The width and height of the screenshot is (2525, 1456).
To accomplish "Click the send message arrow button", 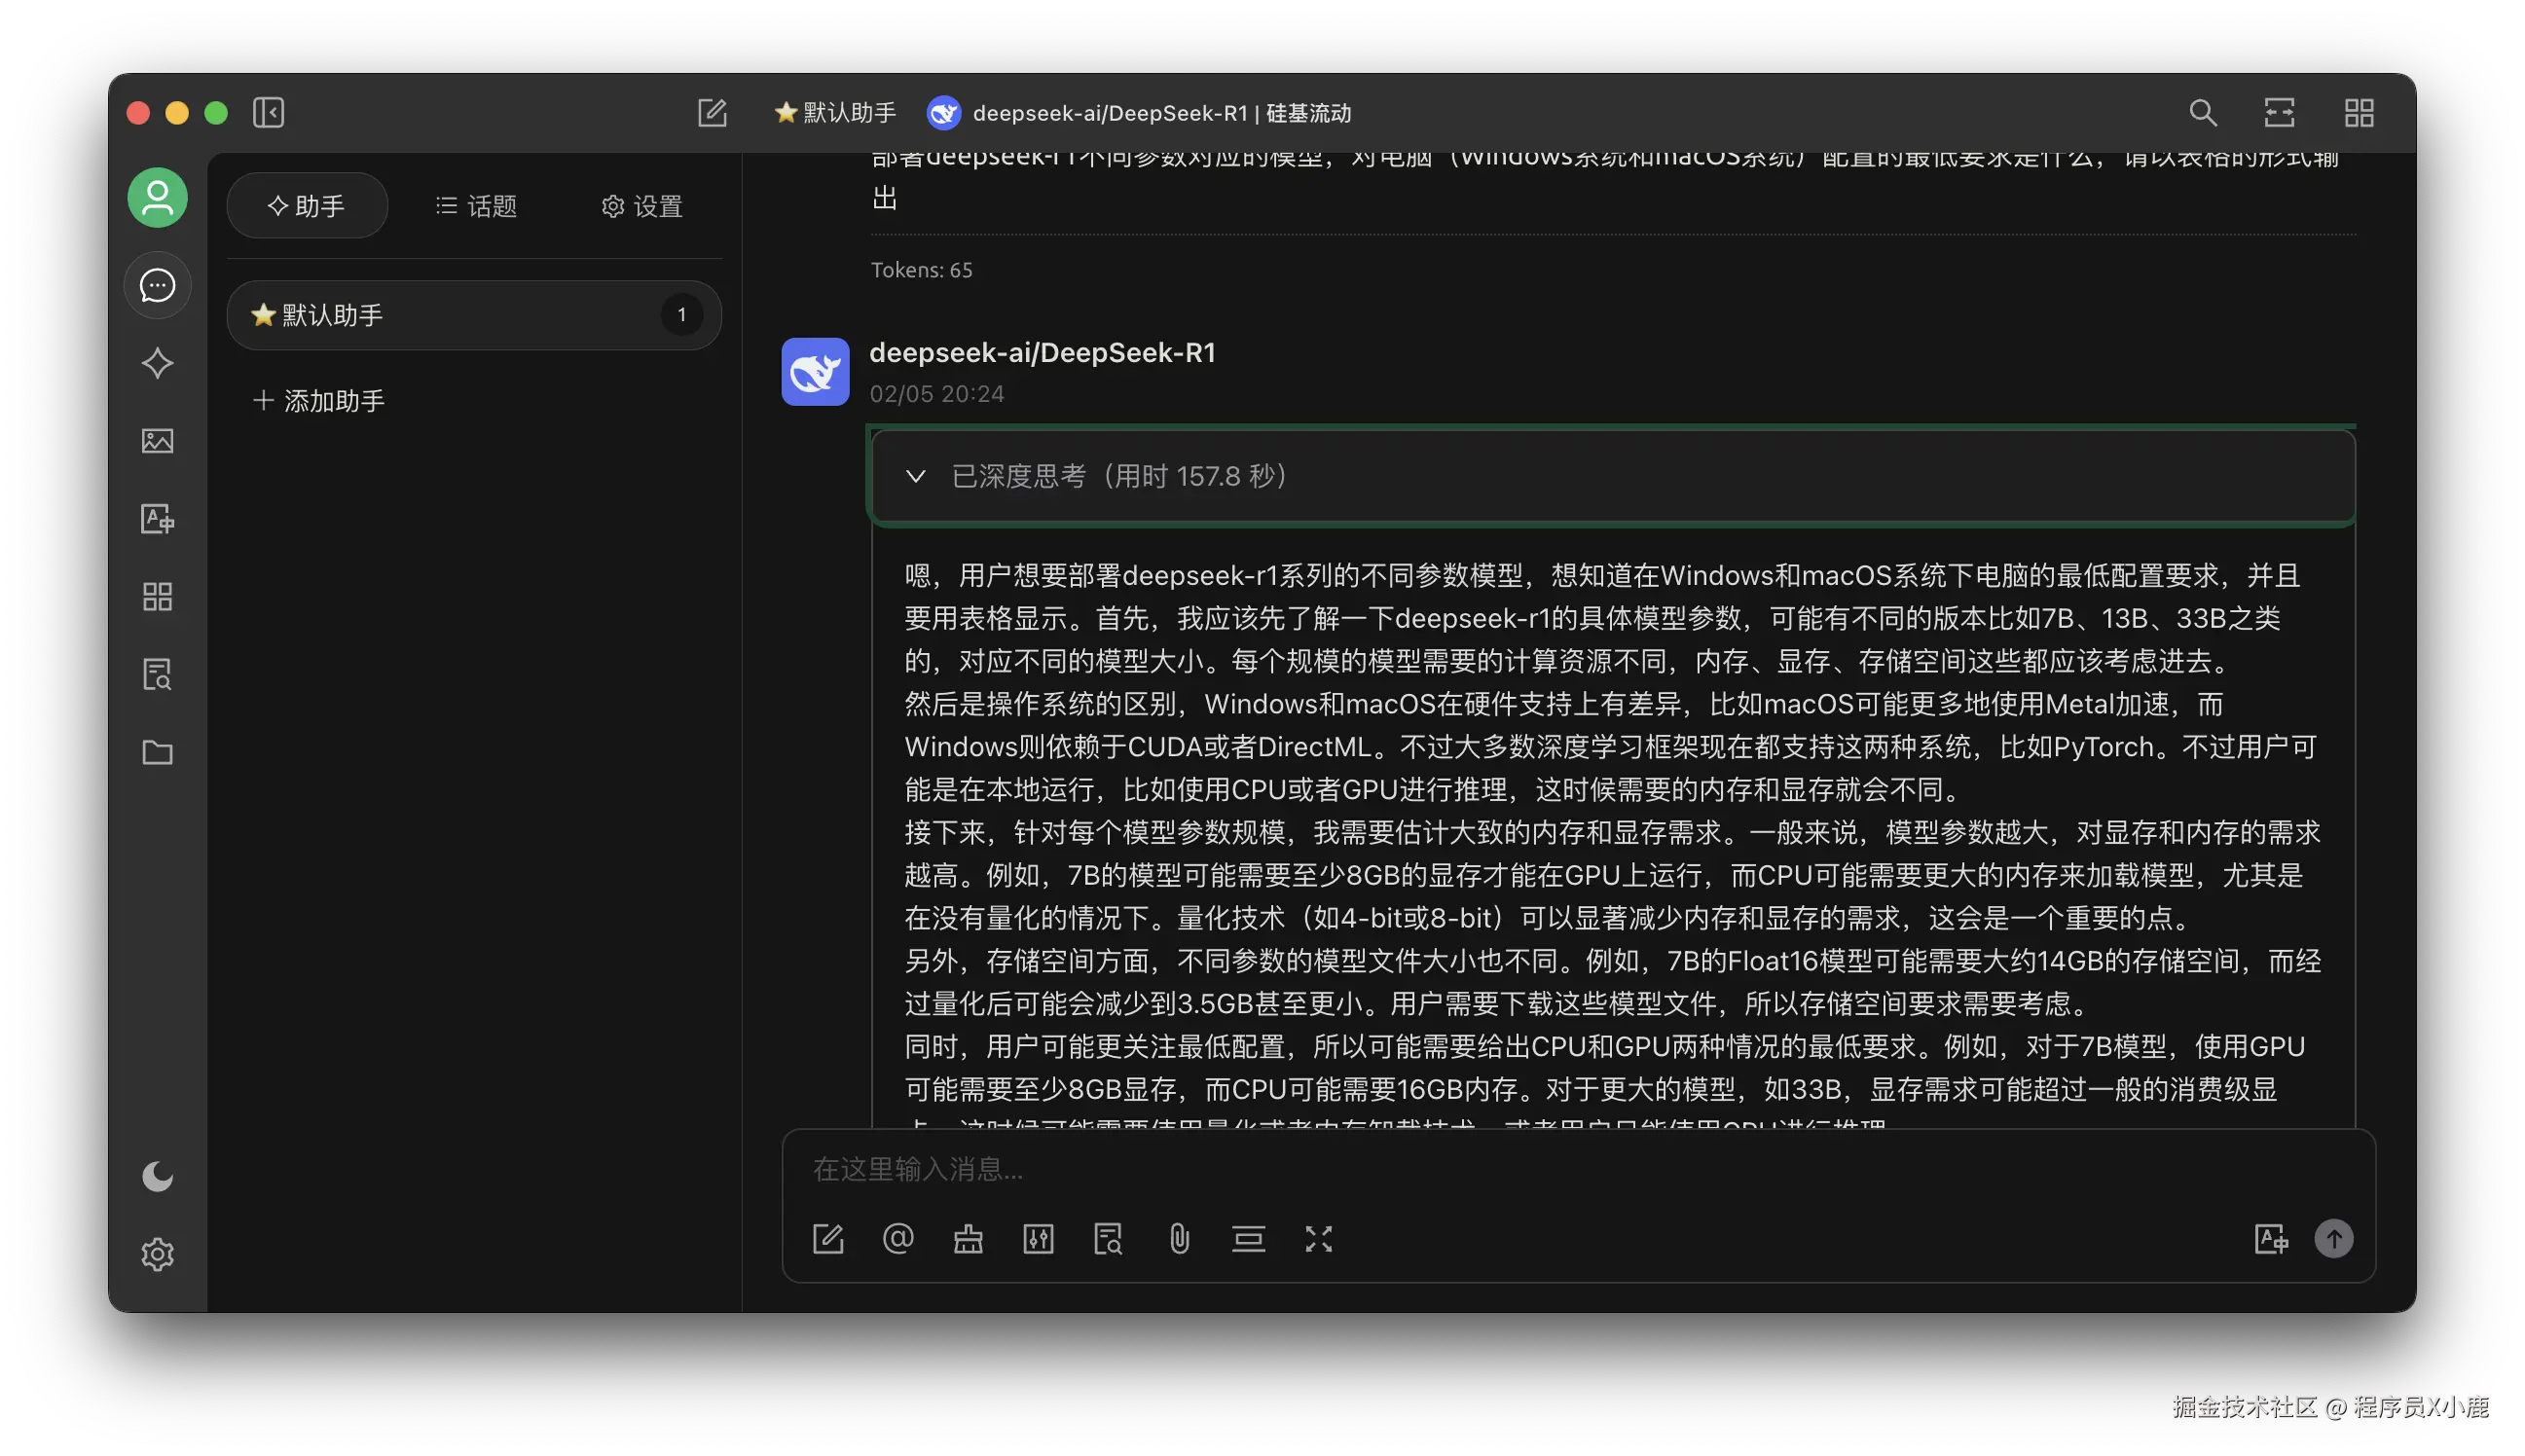I will point(2333,1239).
